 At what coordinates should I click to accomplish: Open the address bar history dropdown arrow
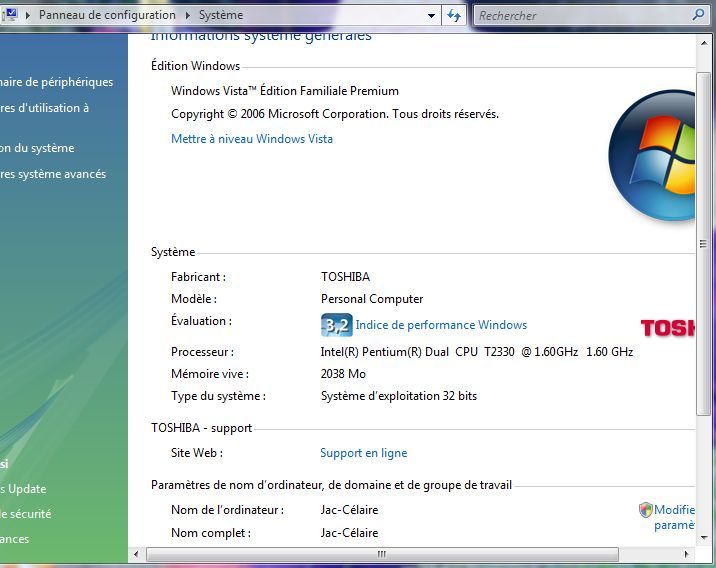coord(431,16)
